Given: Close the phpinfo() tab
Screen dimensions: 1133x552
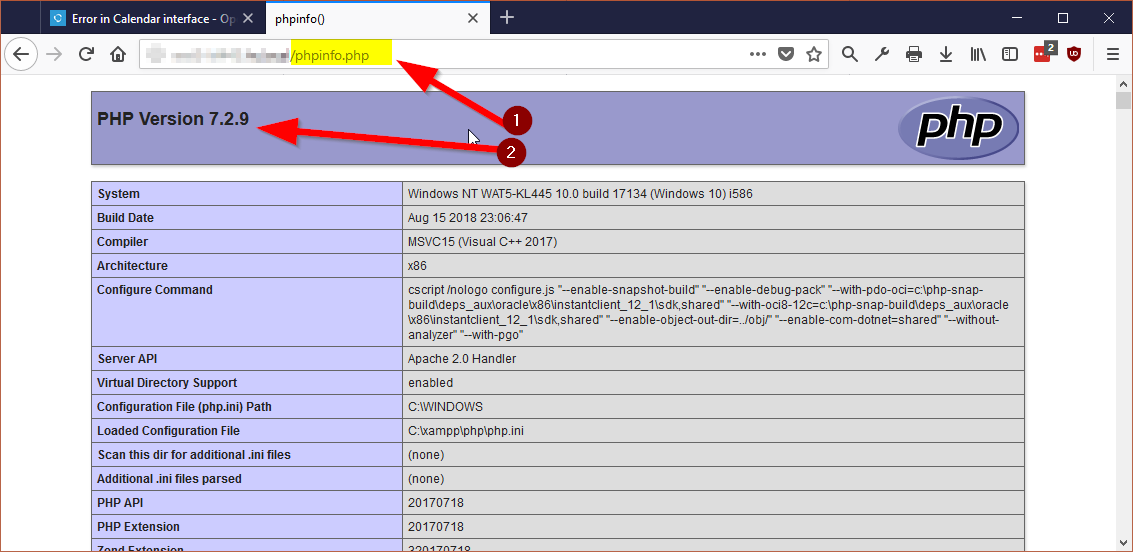Looking at the screenshot, I should click(x=473, y=19).
